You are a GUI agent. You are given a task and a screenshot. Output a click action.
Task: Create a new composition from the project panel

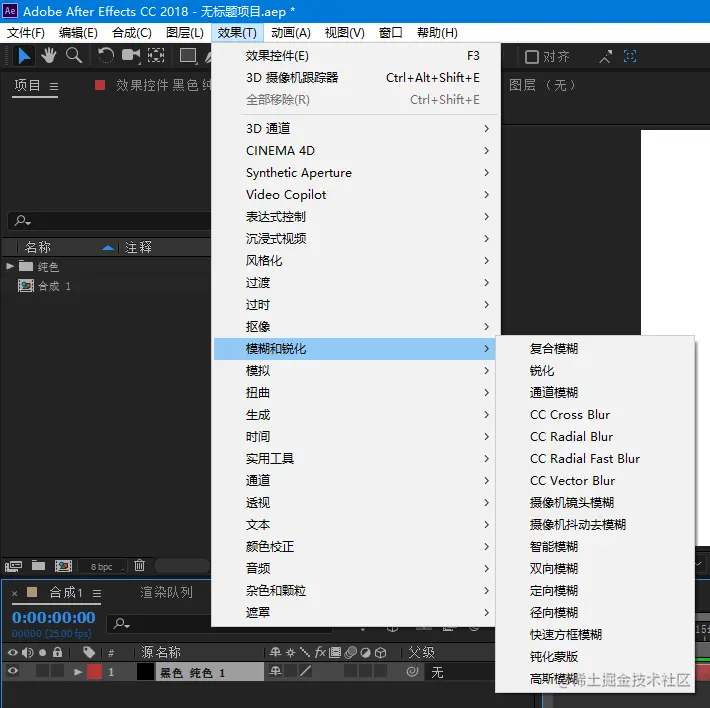pos(63,566)
